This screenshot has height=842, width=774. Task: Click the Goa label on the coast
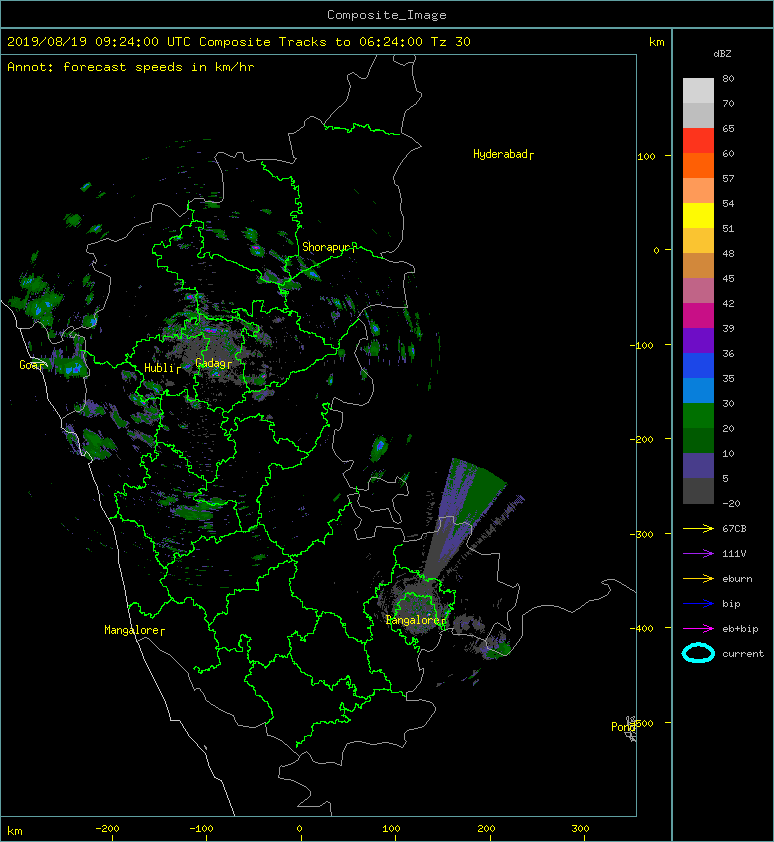pos(30,365)
